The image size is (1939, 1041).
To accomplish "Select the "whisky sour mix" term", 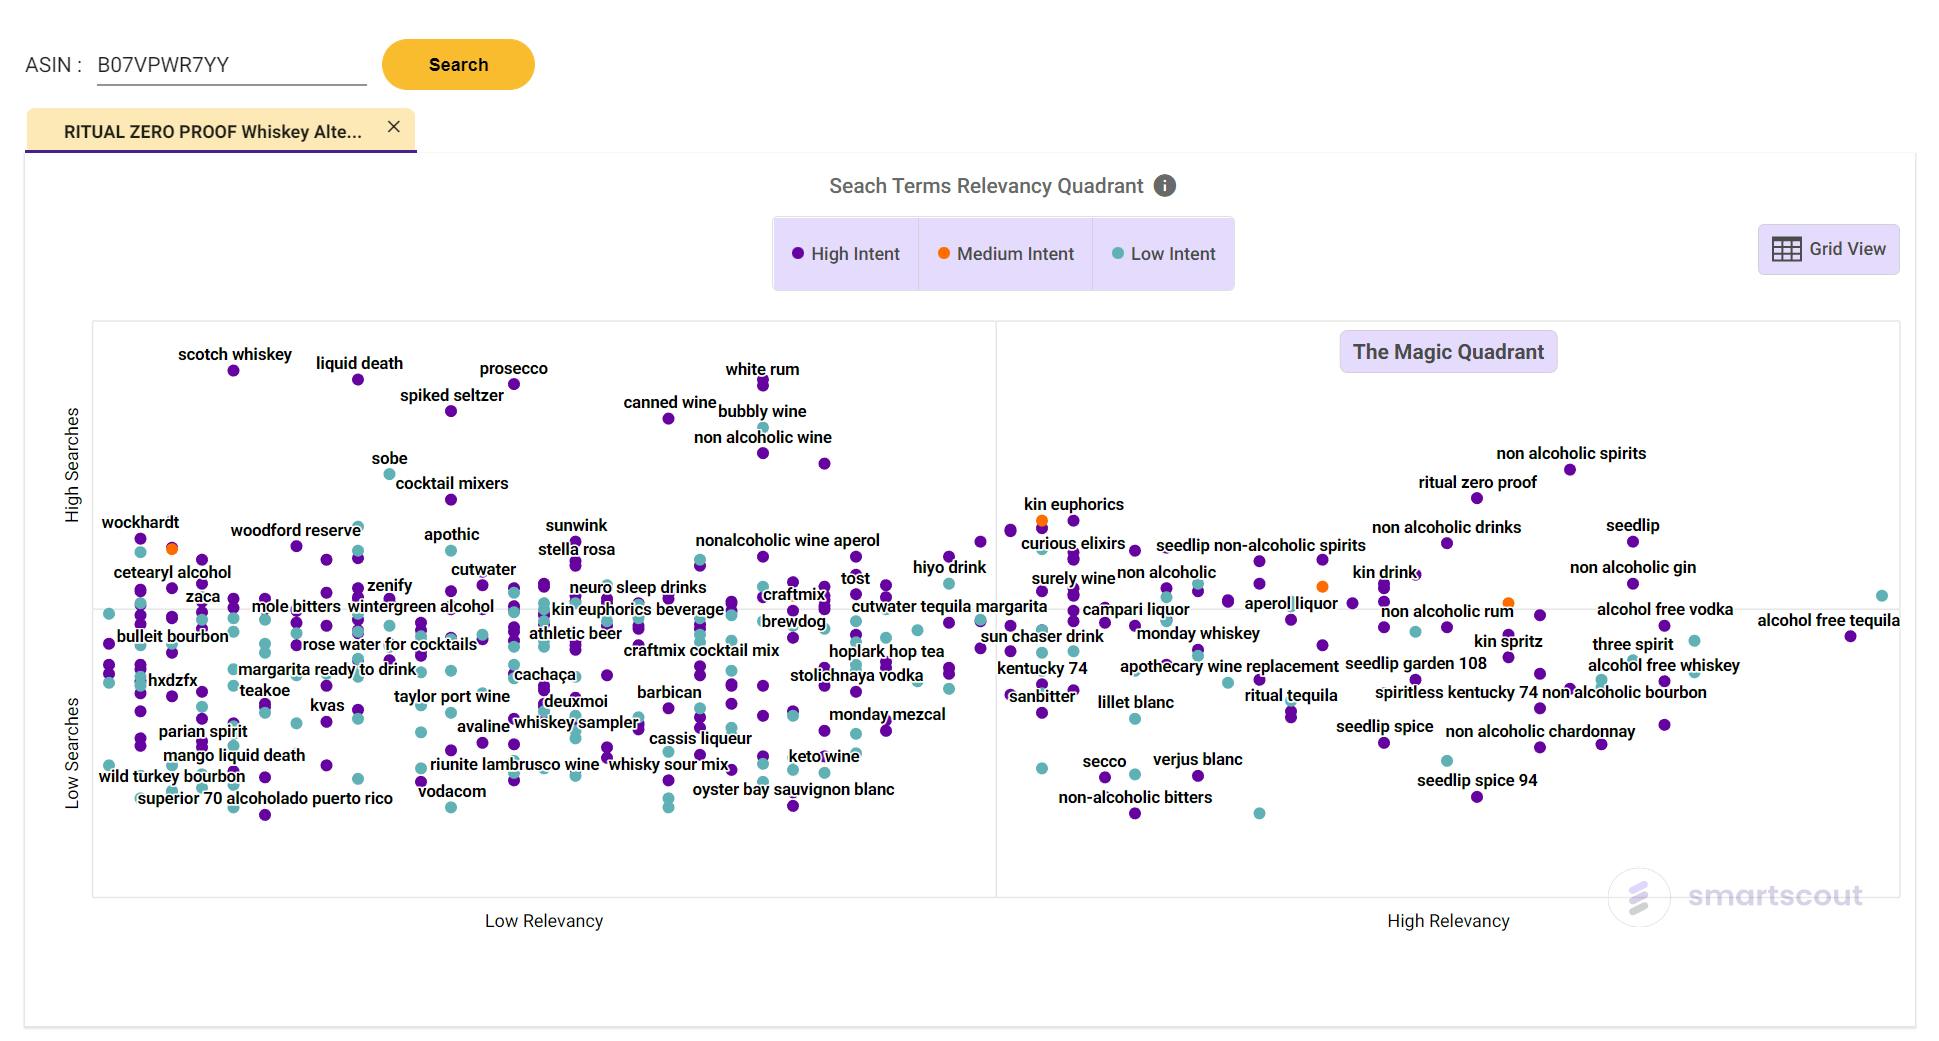I will coord(669,764).
